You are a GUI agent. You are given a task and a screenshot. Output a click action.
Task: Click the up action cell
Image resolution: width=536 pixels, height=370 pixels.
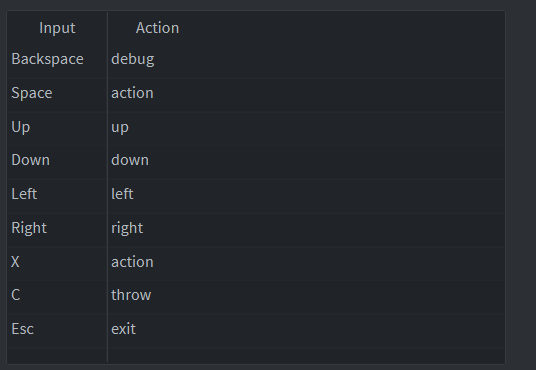306,127
